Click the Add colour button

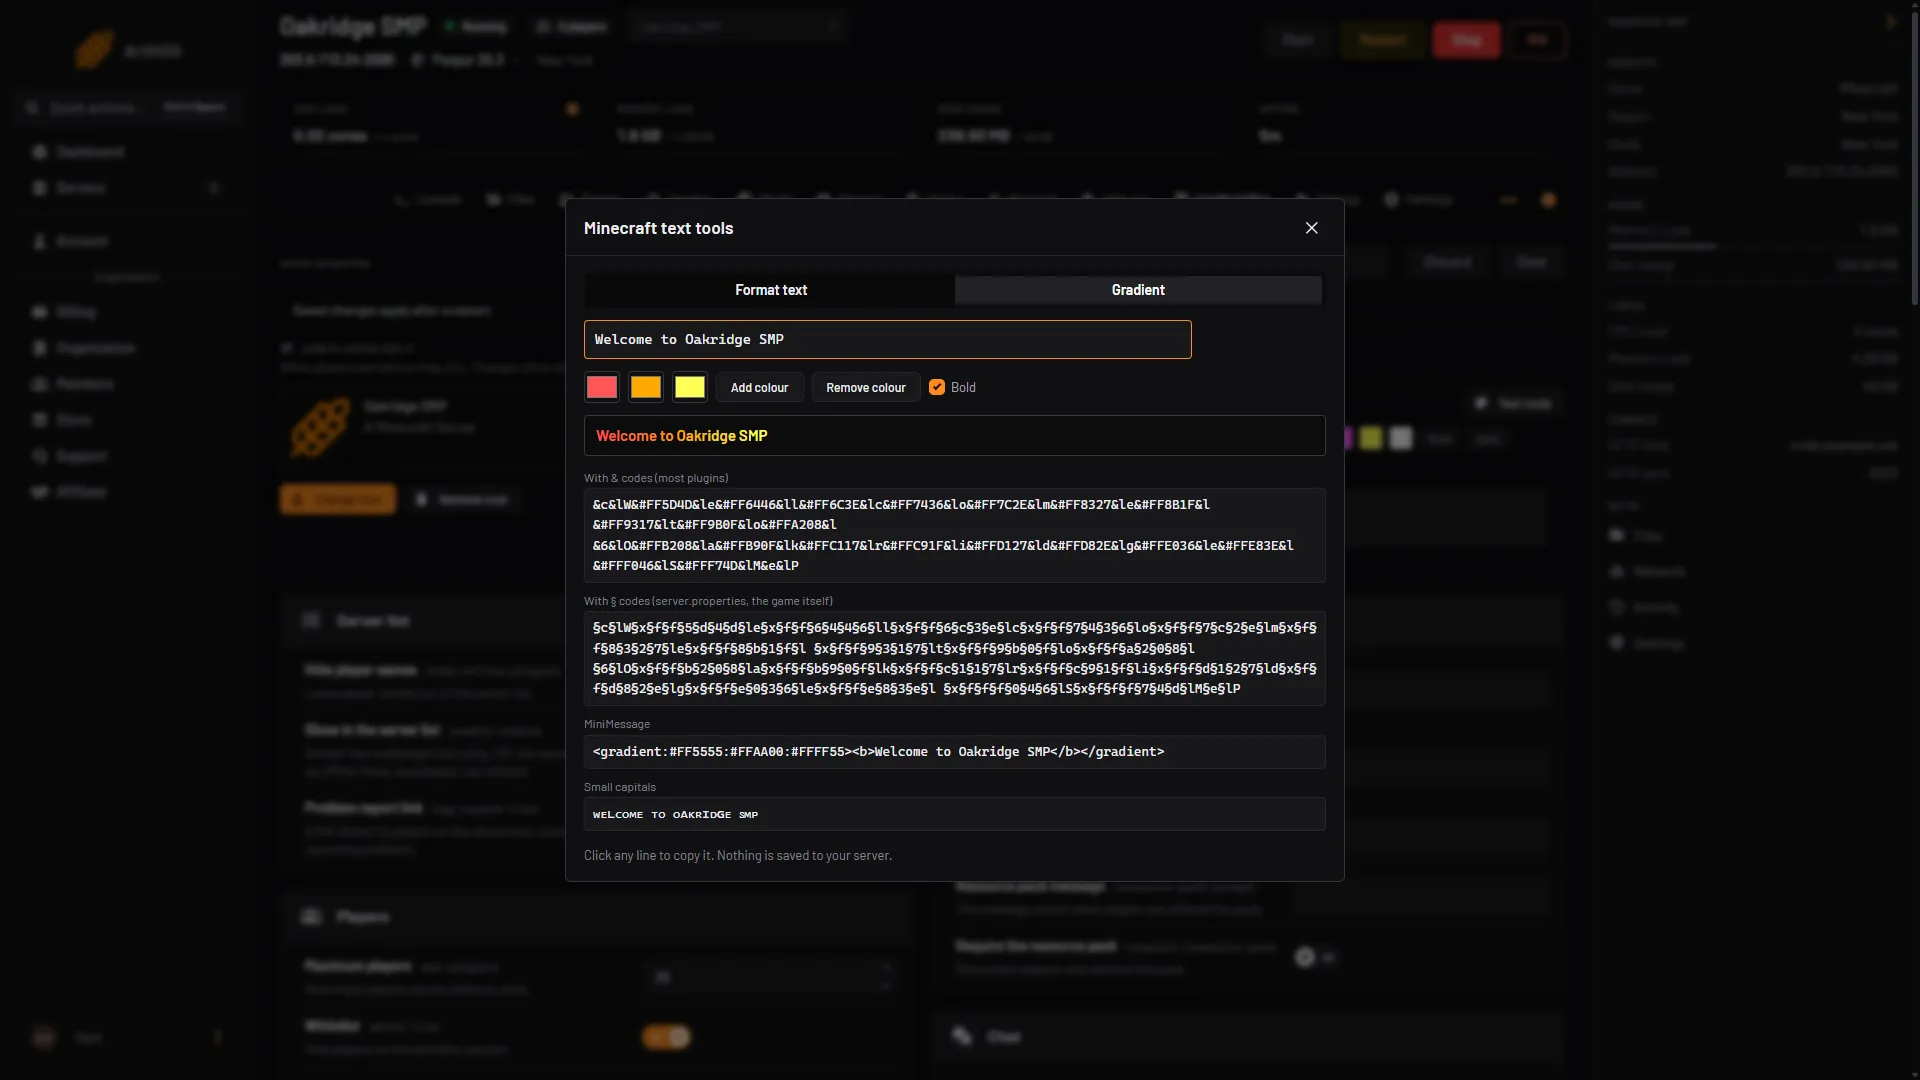[759, 388]
